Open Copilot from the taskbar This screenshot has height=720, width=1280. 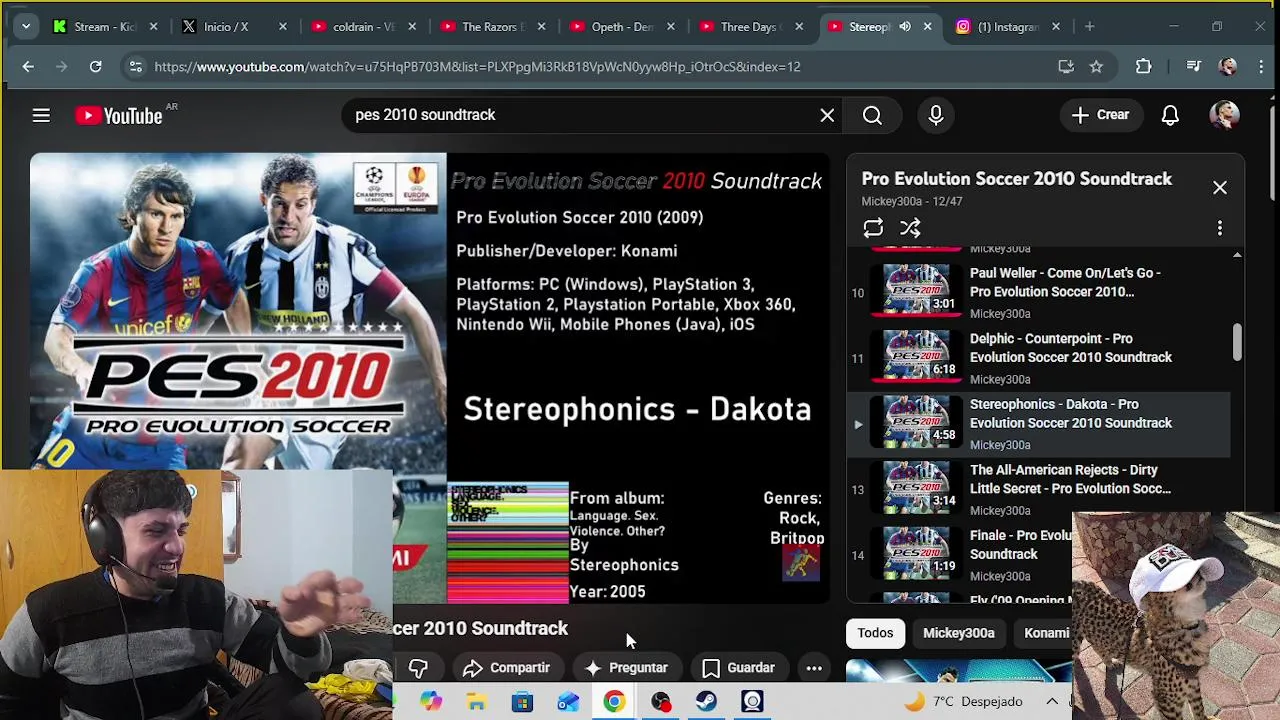pos(430,702)
